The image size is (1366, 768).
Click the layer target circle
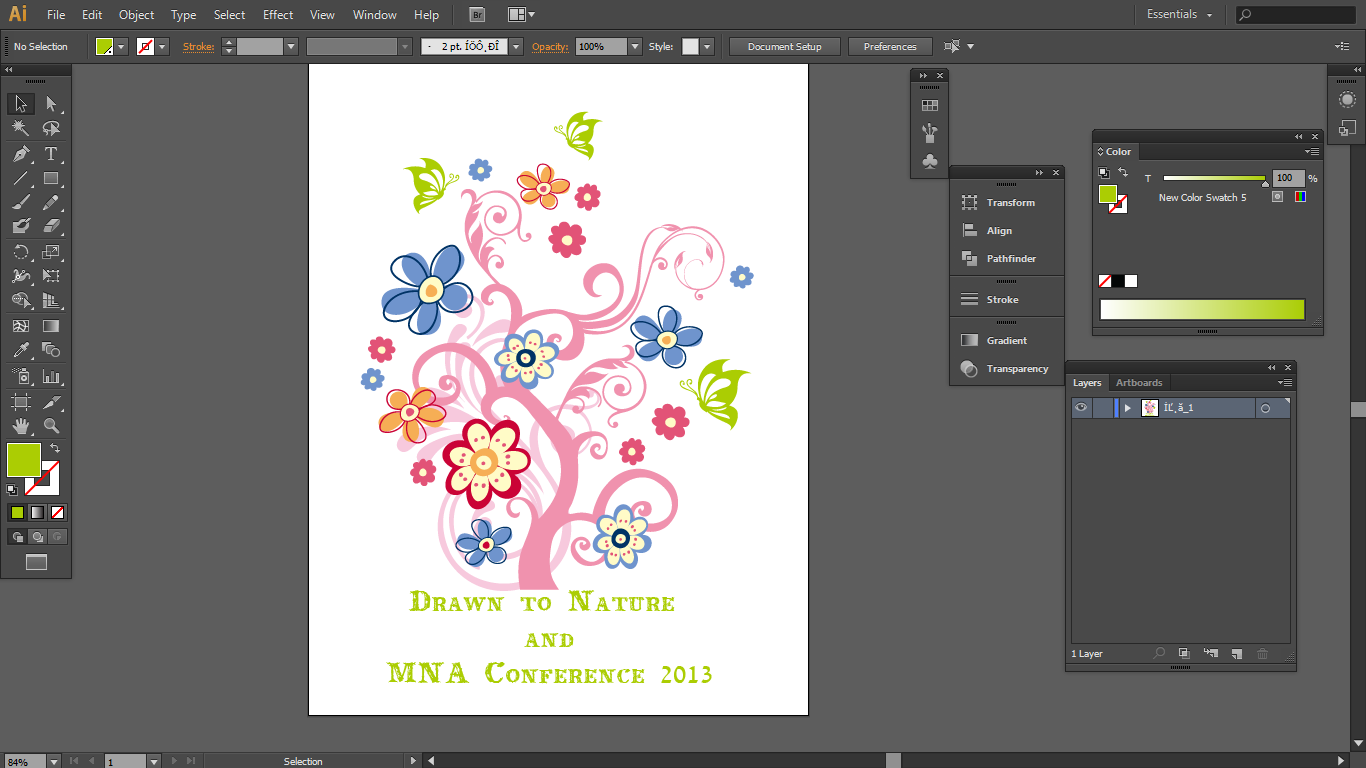tap(1265, 408)
